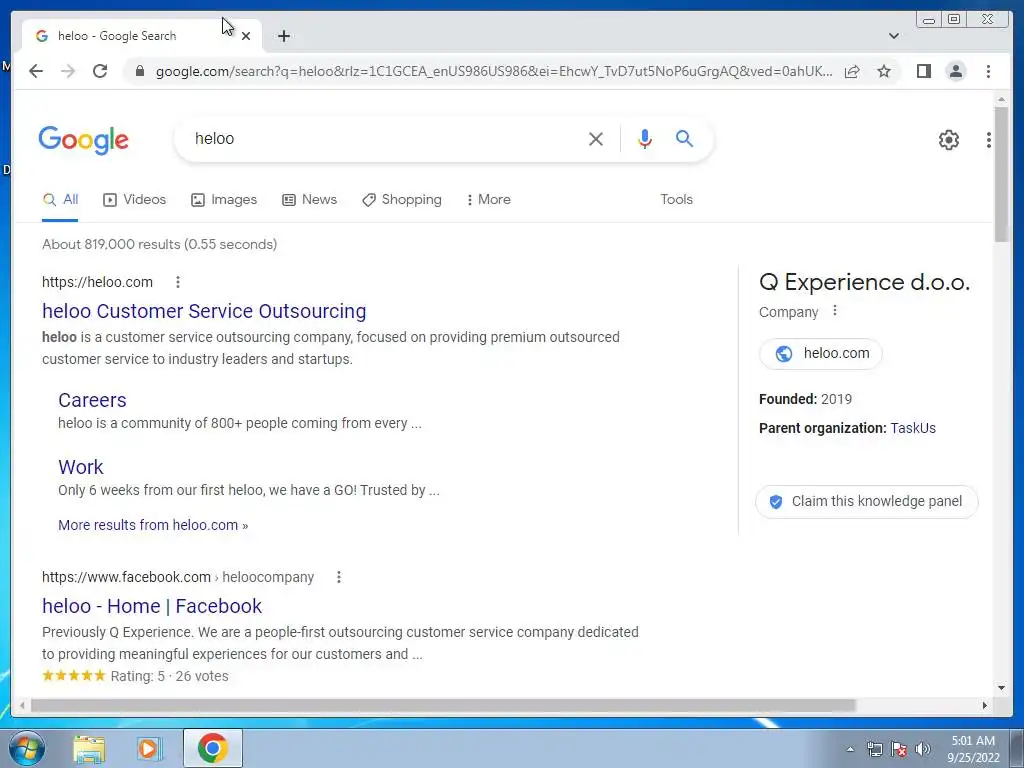The height and width of the screenshot is (768, 1024).
Task: Open the Action Center flag icon
Action: [899, 749]
